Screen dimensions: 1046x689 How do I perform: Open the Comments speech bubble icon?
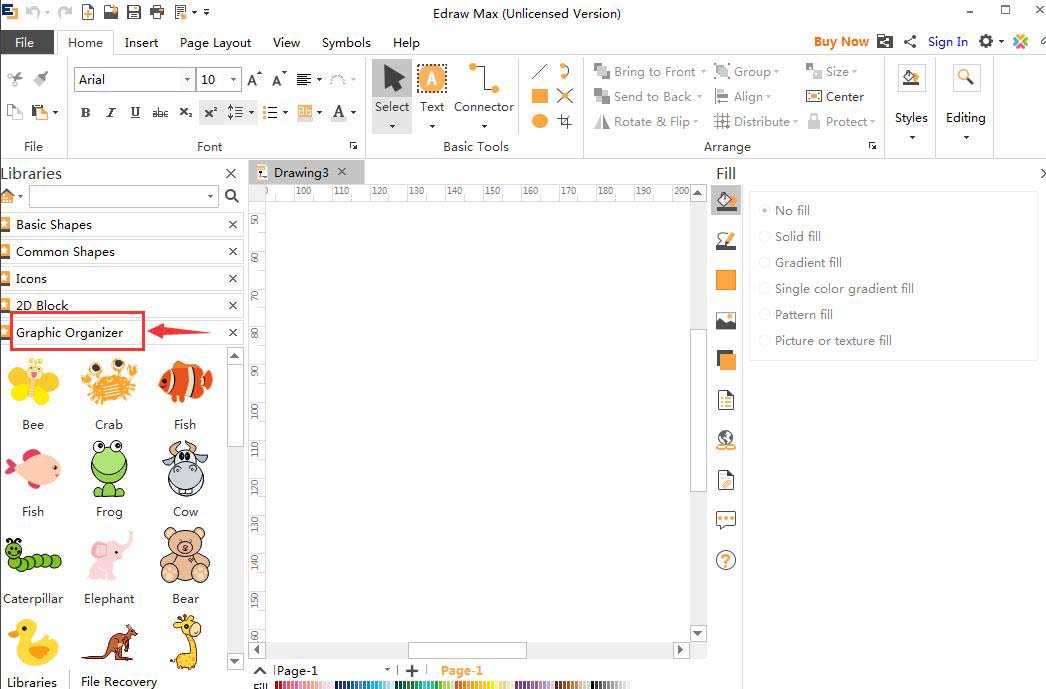point(726,520)
